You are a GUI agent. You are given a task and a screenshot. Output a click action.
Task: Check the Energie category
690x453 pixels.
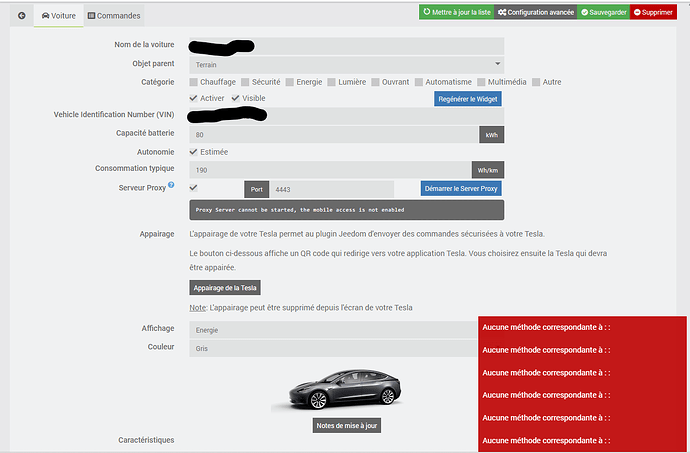click(290, 82)
